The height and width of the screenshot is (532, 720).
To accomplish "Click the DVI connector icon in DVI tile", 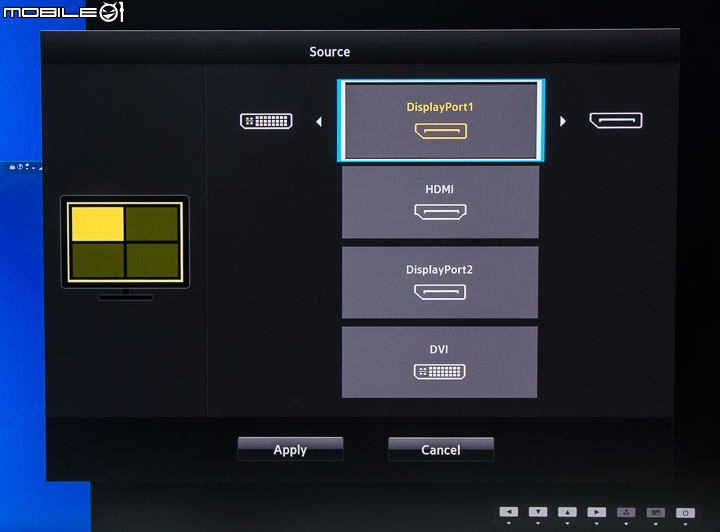I will (439, 371).
